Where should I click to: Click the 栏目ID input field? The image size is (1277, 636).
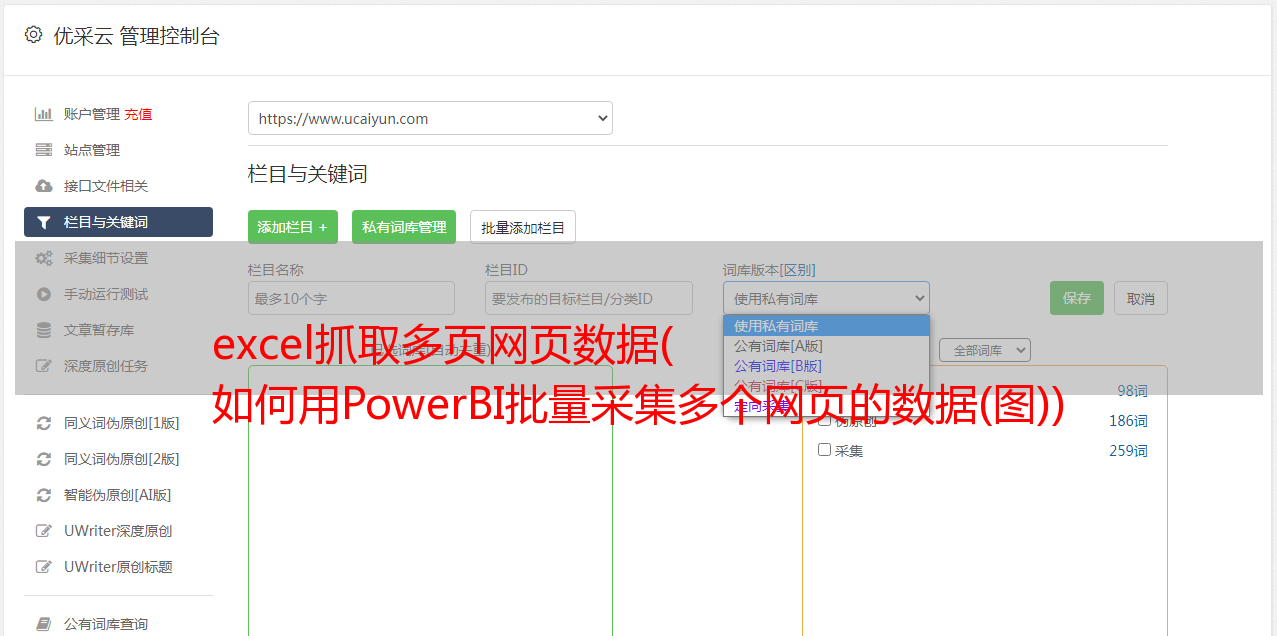[589, 298]
